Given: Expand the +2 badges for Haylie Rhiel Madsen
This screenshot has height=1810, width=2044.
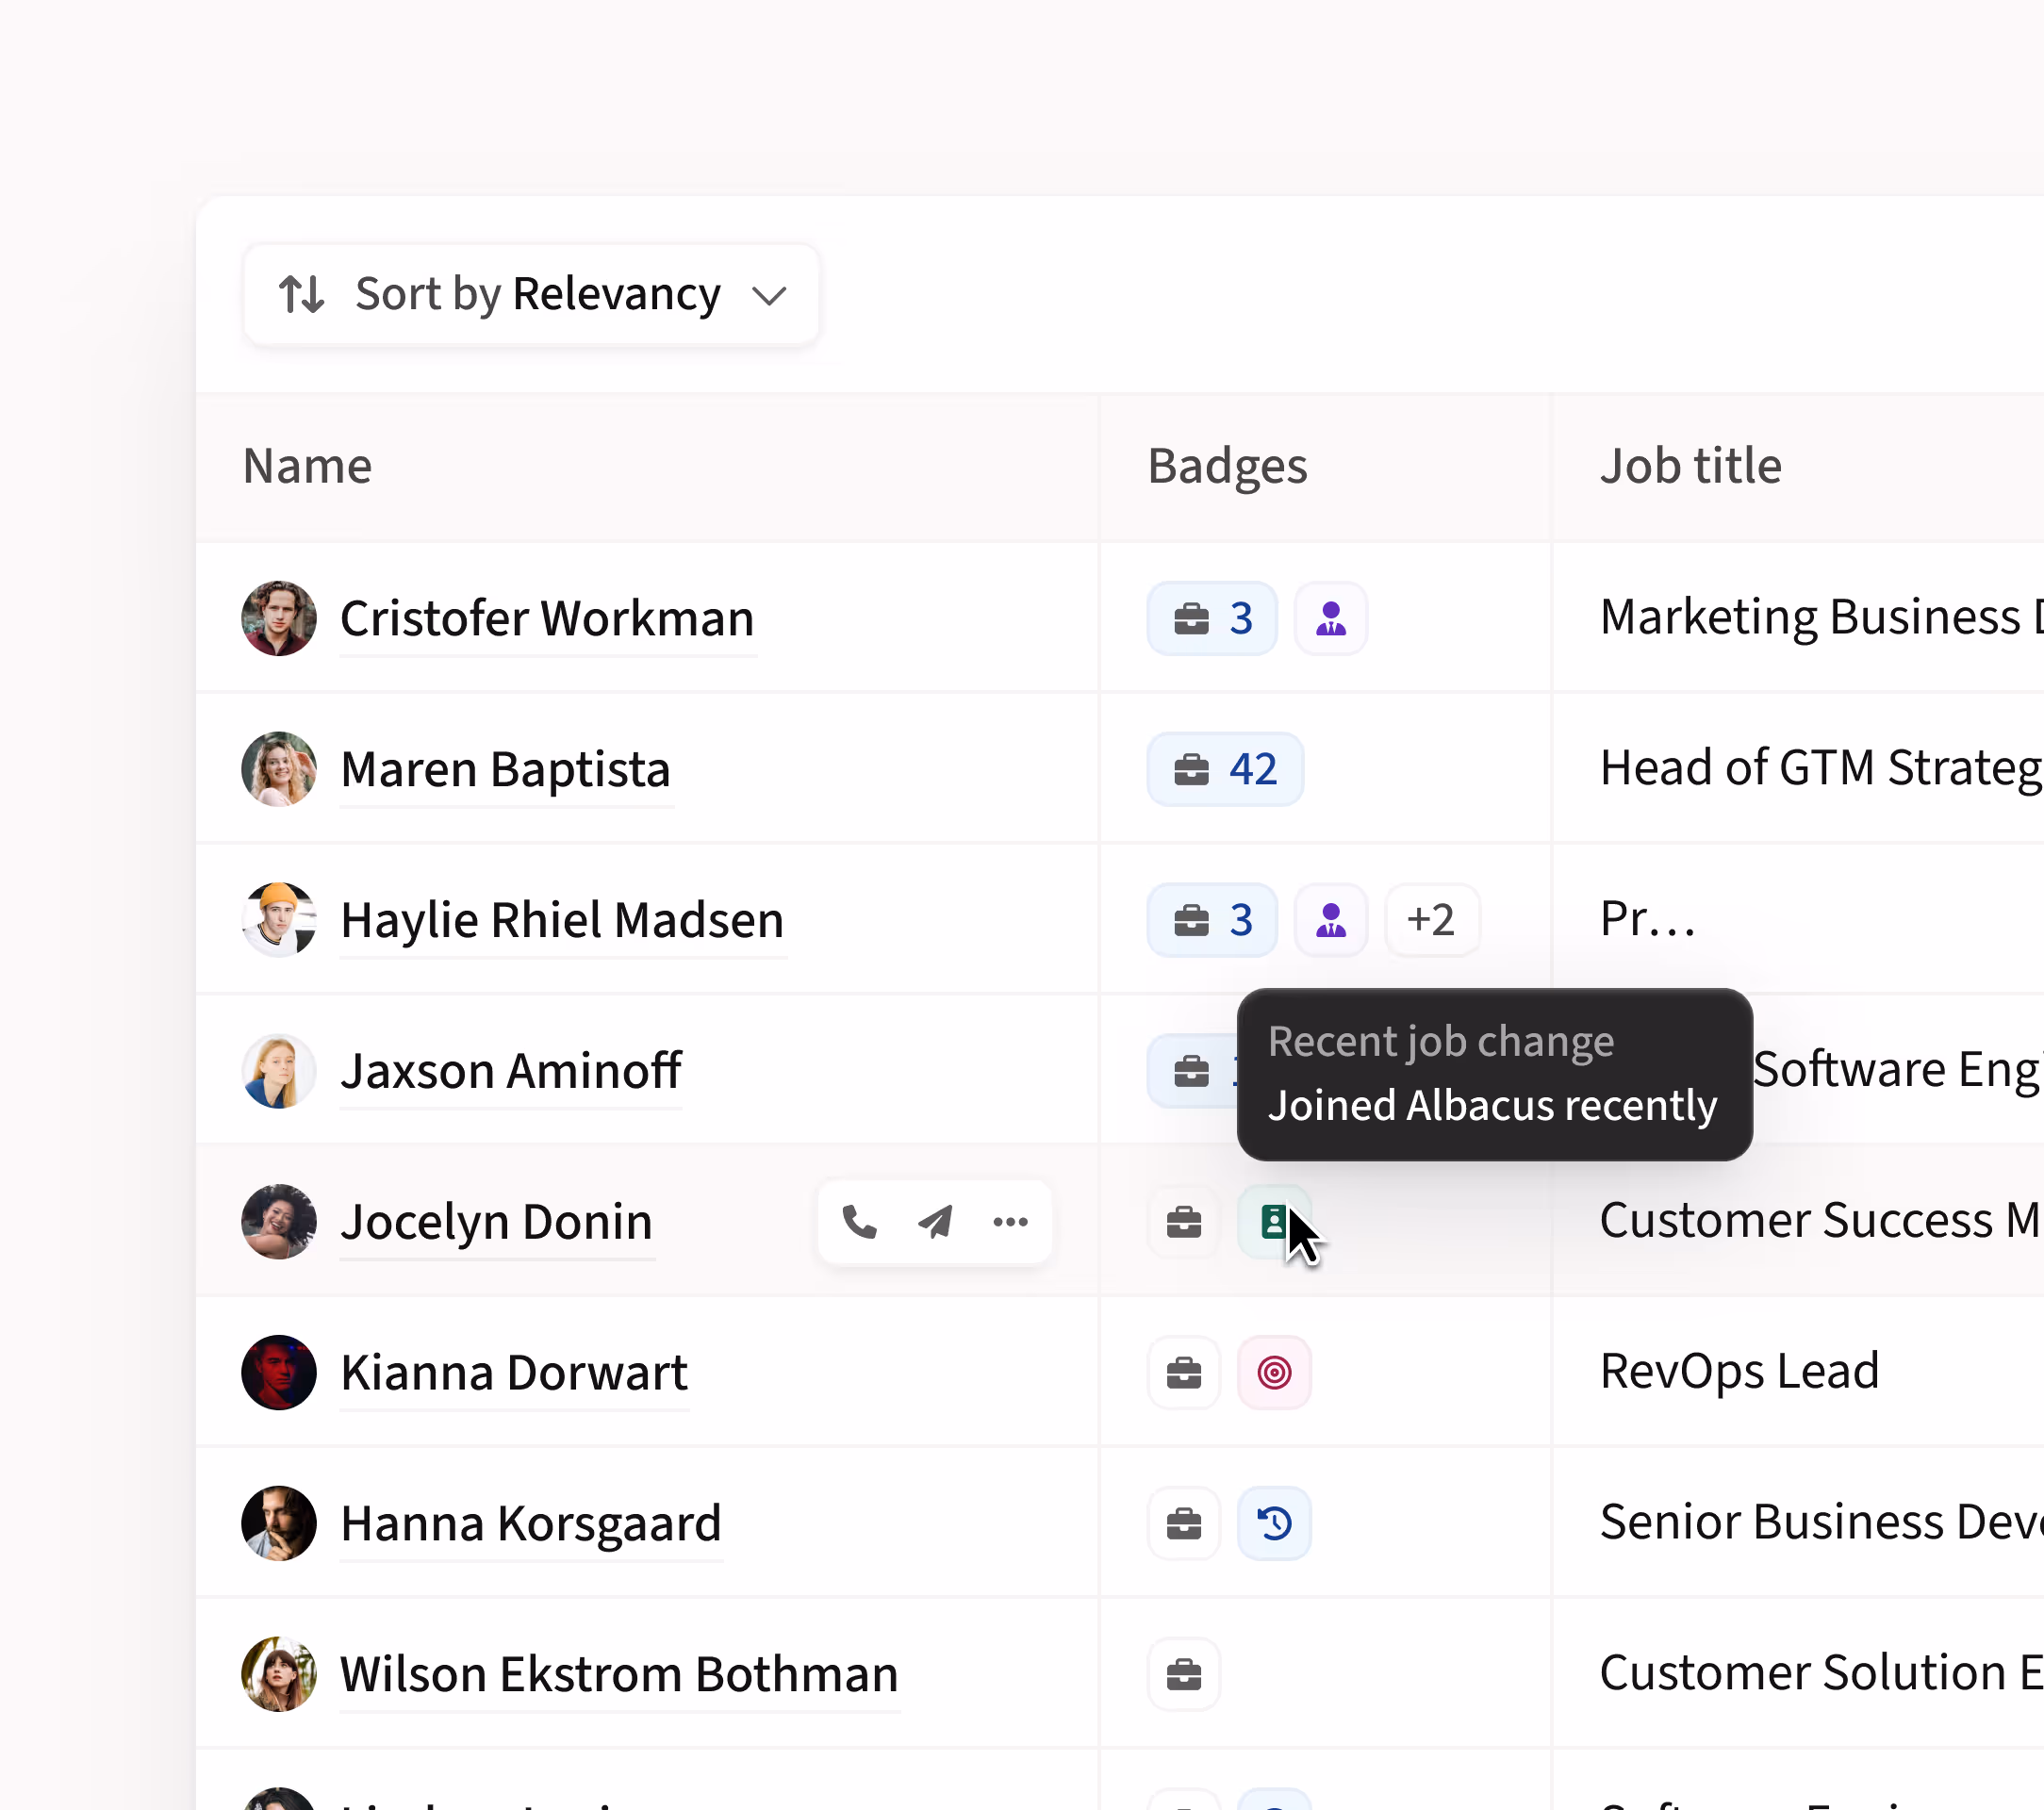Looking at the screenshot, I should coord(1431,919).
